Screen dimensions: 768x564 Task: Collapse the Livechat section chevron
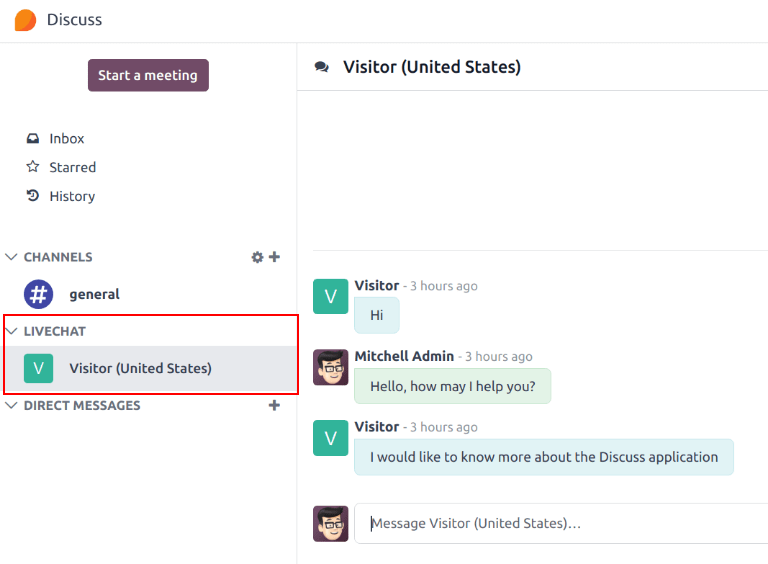point(12,331)
